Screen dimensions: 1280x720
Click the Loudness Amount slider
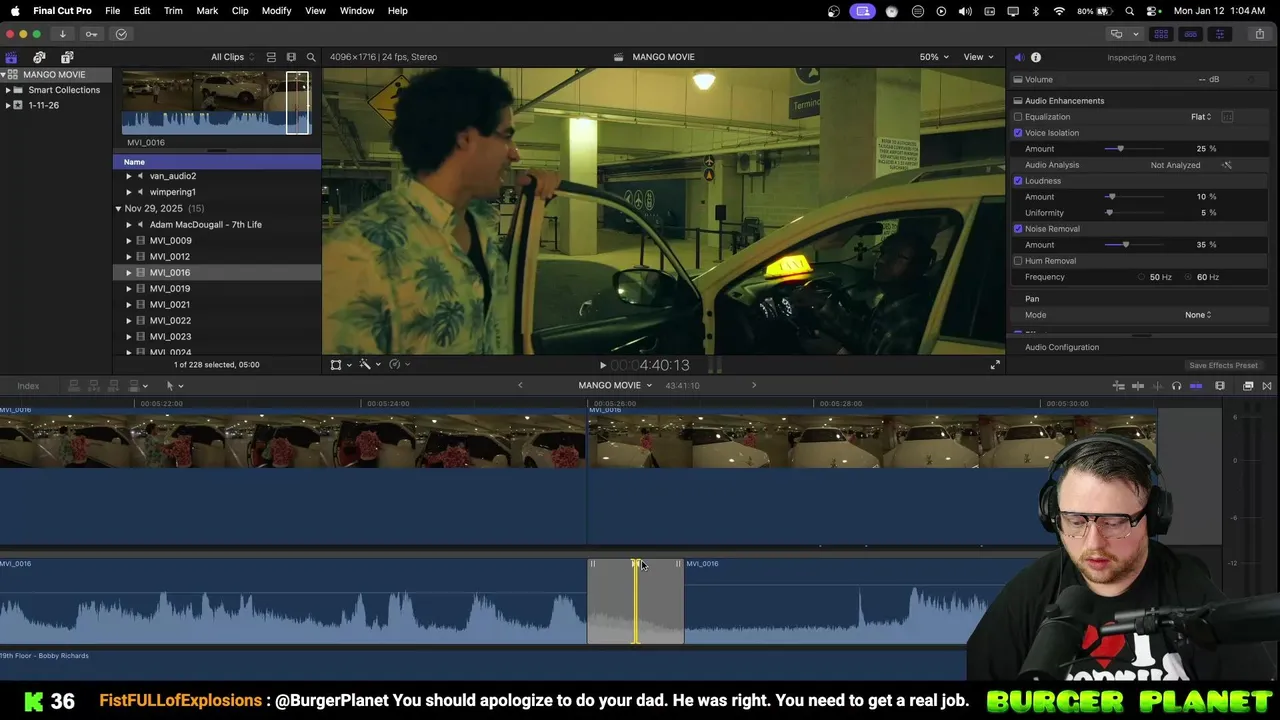(1134, 197)
